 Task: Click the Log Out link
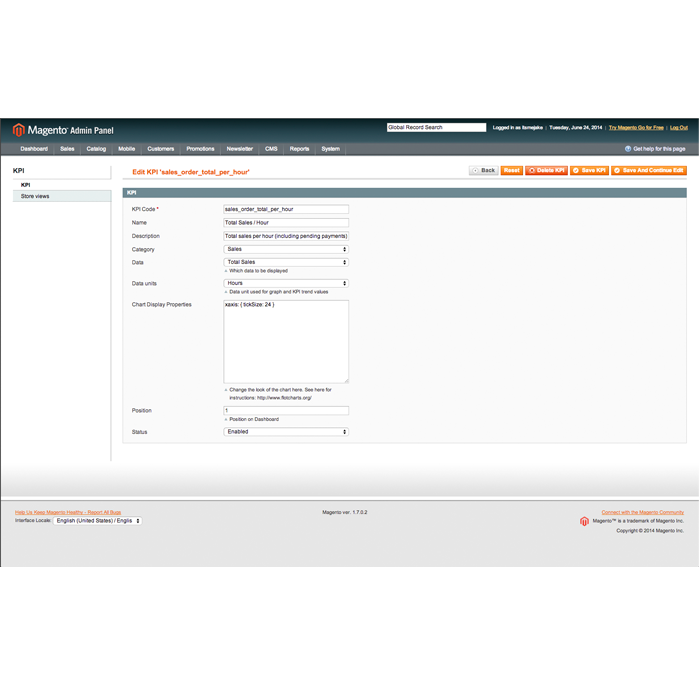(x=679, y=128)
